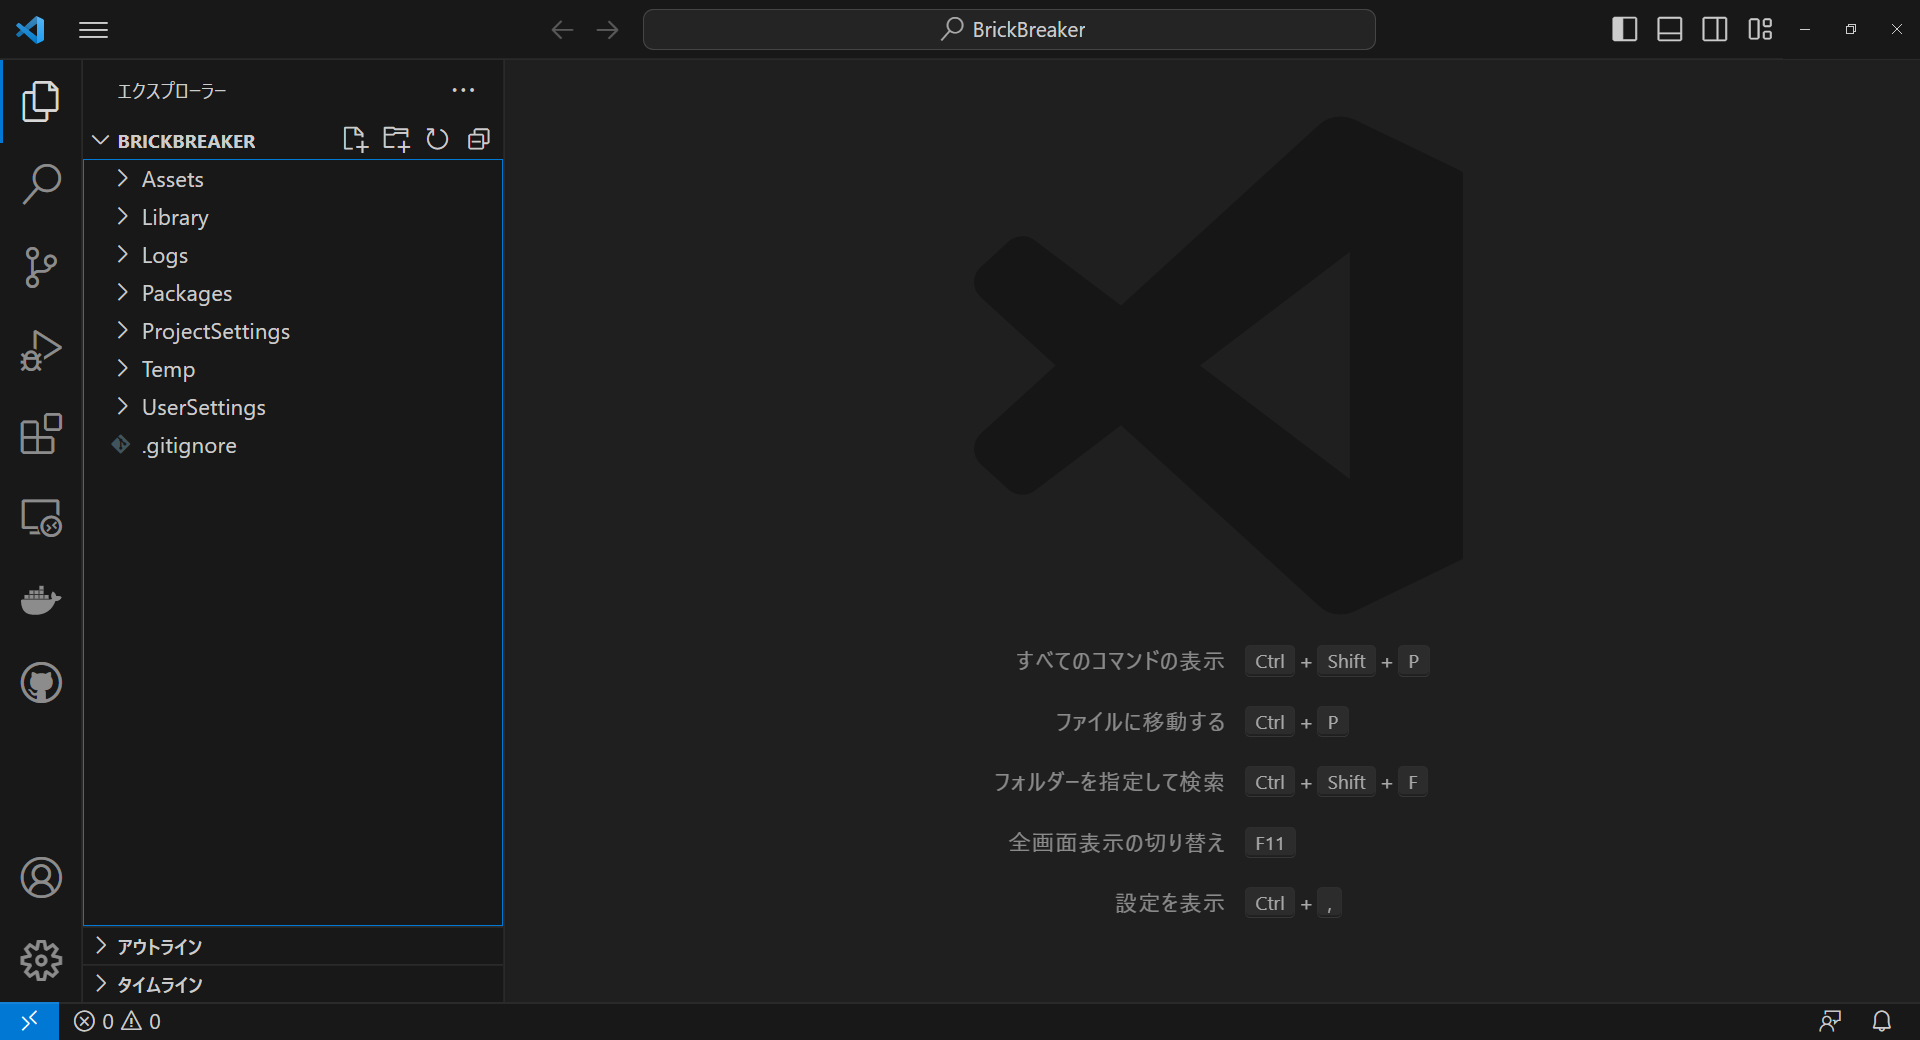Open the Docker view
The width and height of the screenshot is (1920, 1040).
(41, 600)
